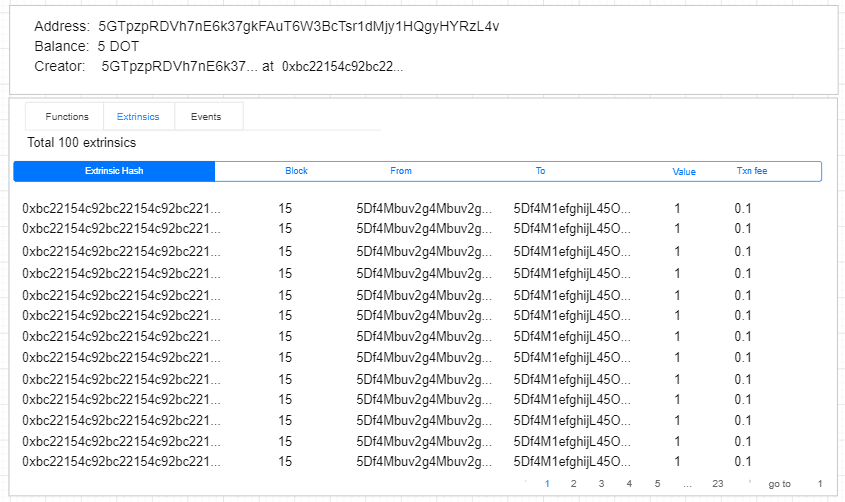Open the first extrinsic hash in table

pyautogui.click(x=121, y=209)
